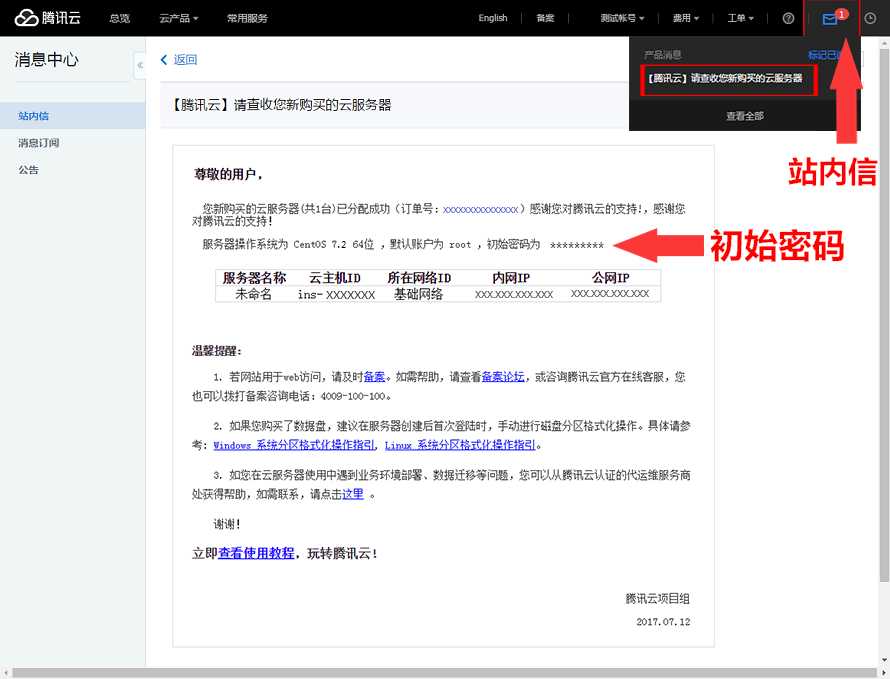
Task: Open the 备案论坛 link
Action: point(503,377)
